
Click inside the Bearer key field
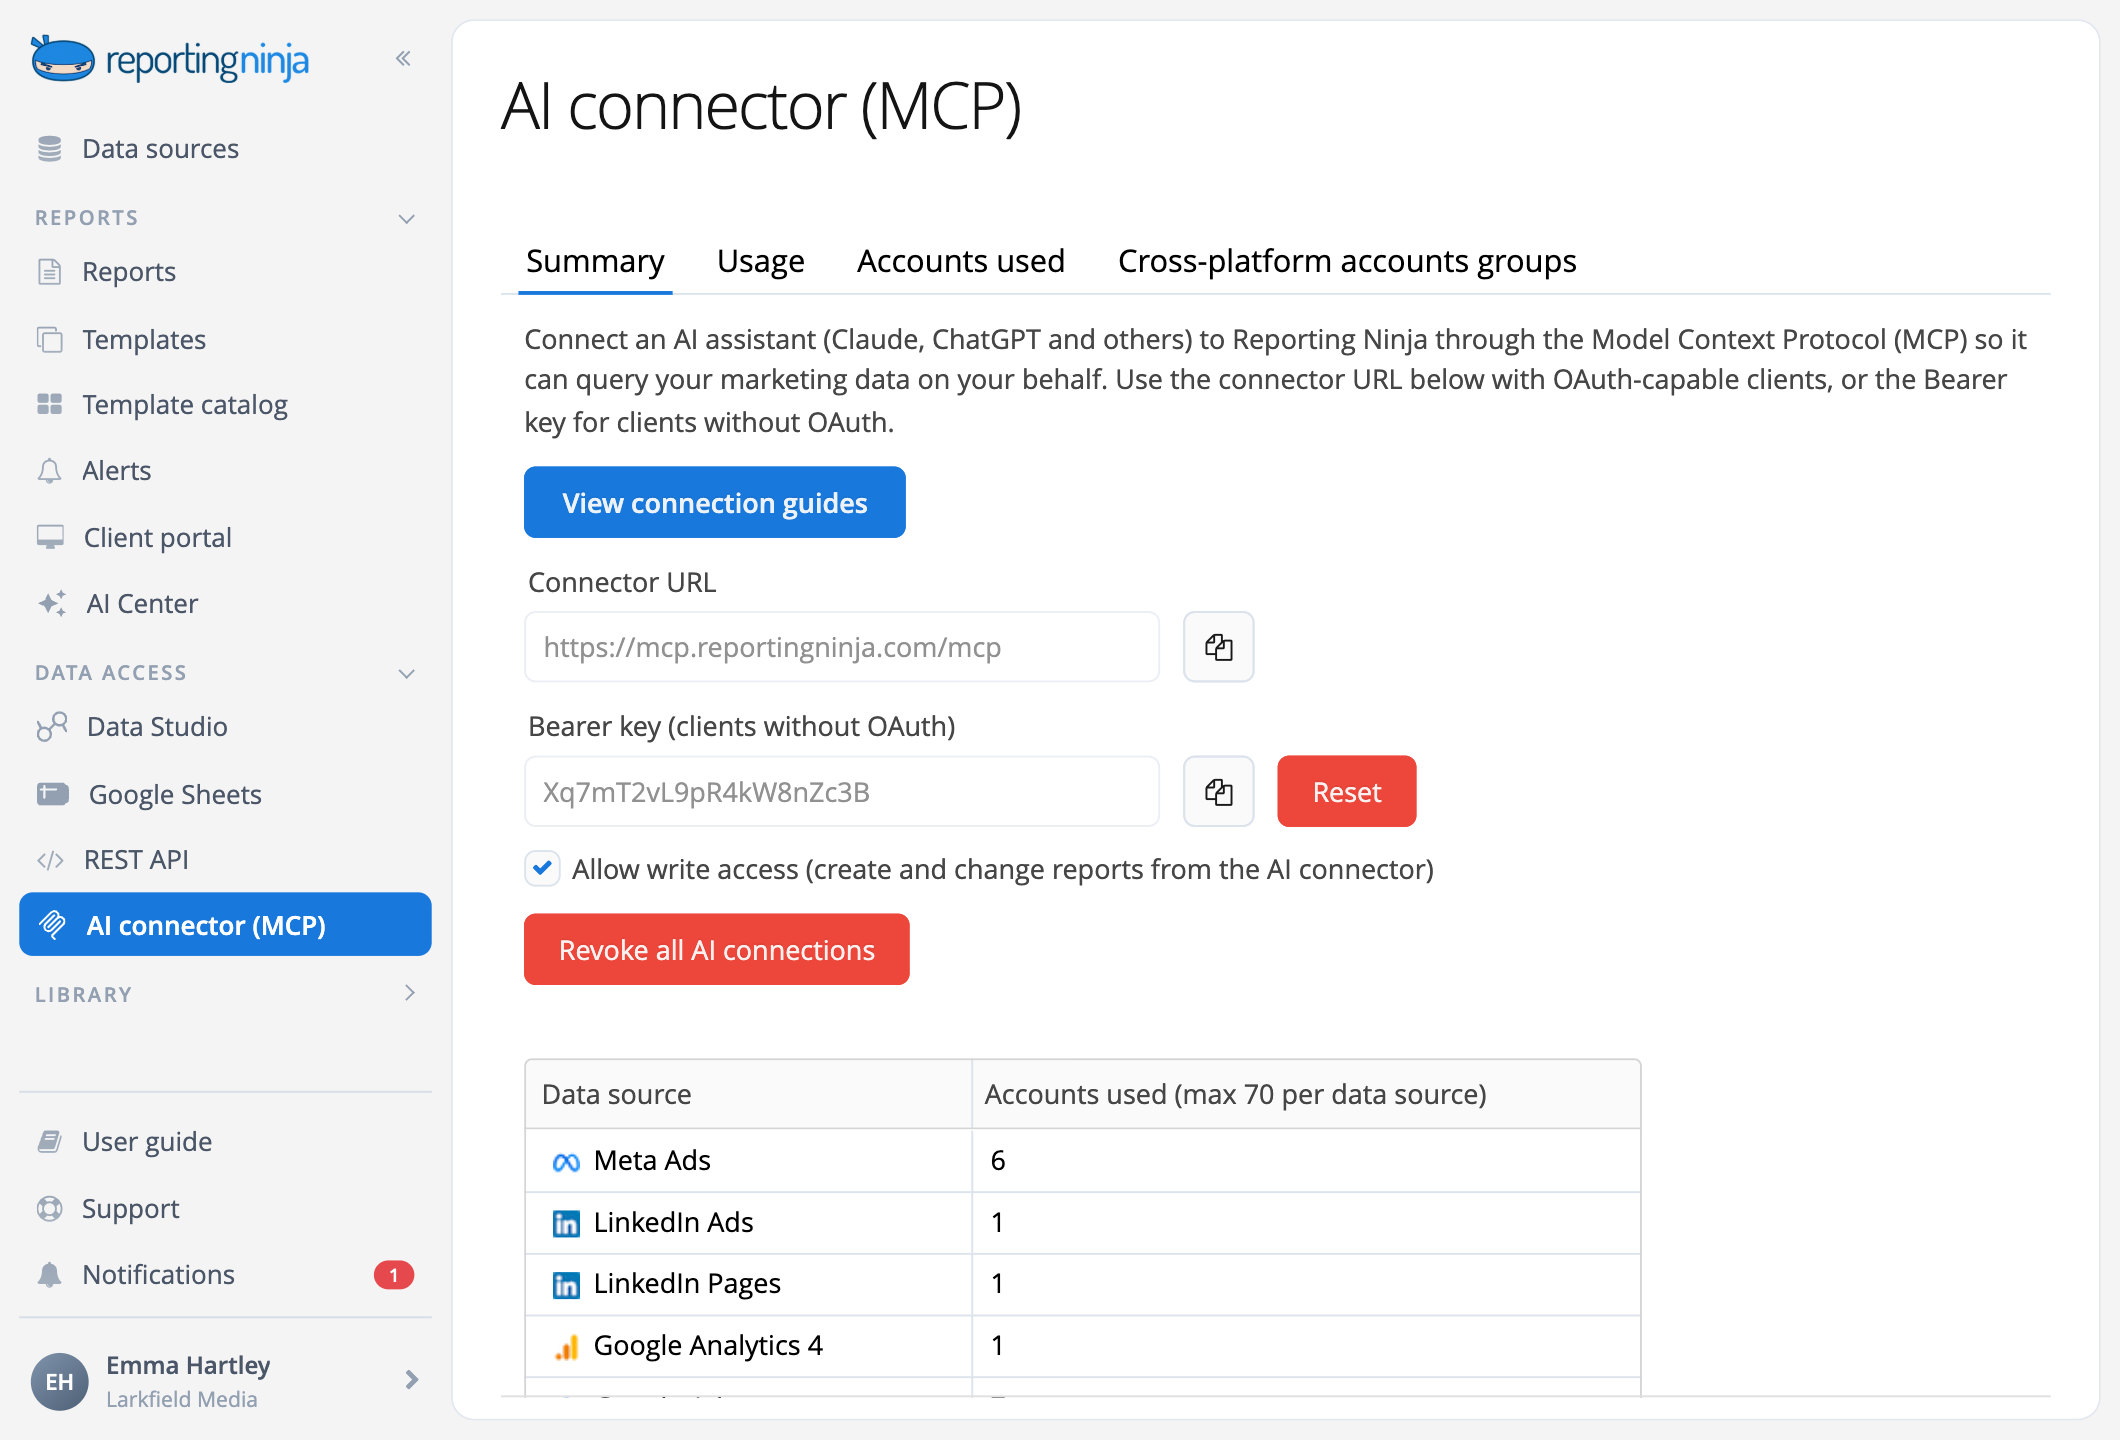tap(841, 792)
